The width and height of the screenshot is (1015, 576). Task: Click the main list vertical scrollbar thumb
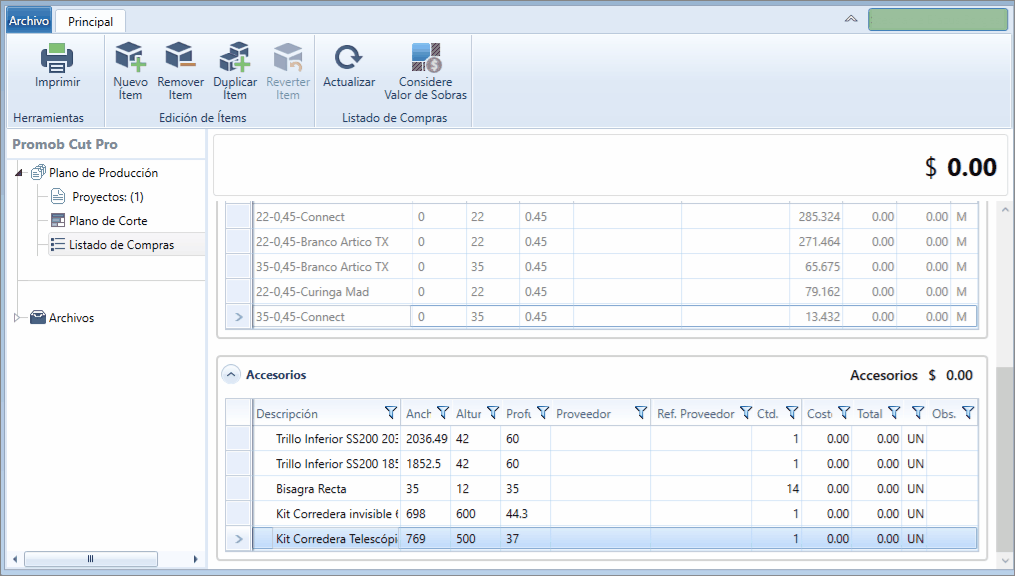click(x=1005, y=458)
